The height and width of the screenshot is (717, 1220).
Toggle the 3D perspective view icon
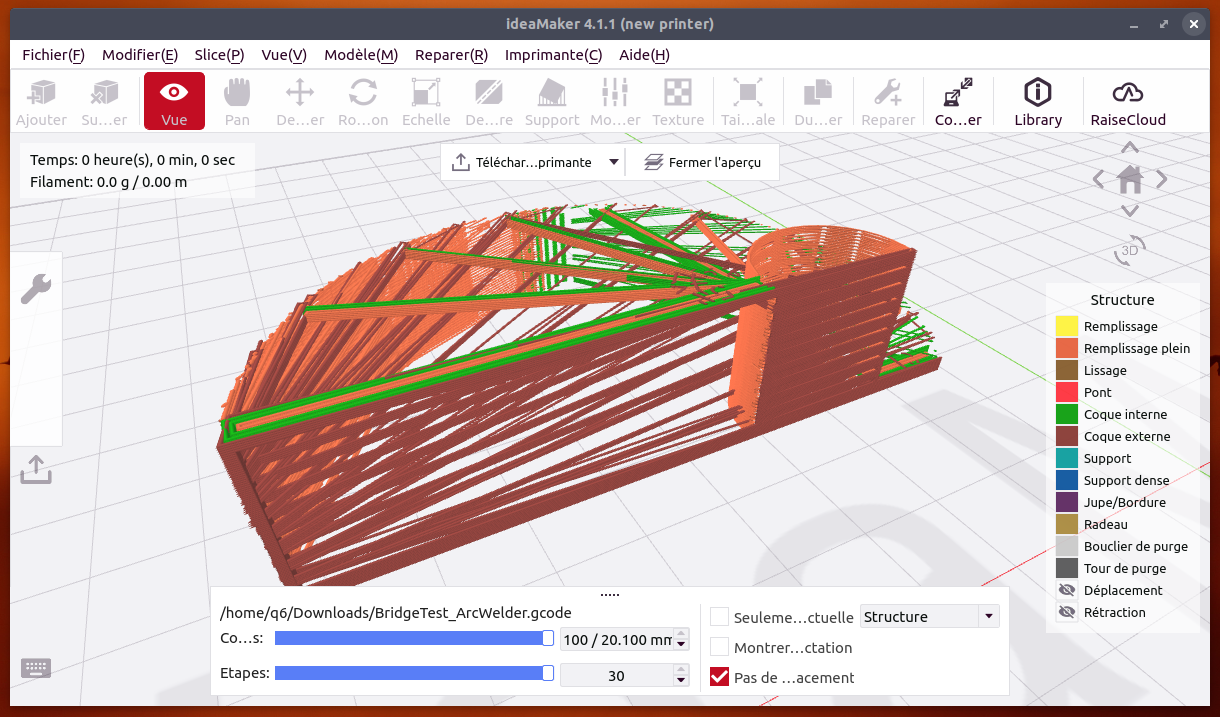pos(1130,249)
